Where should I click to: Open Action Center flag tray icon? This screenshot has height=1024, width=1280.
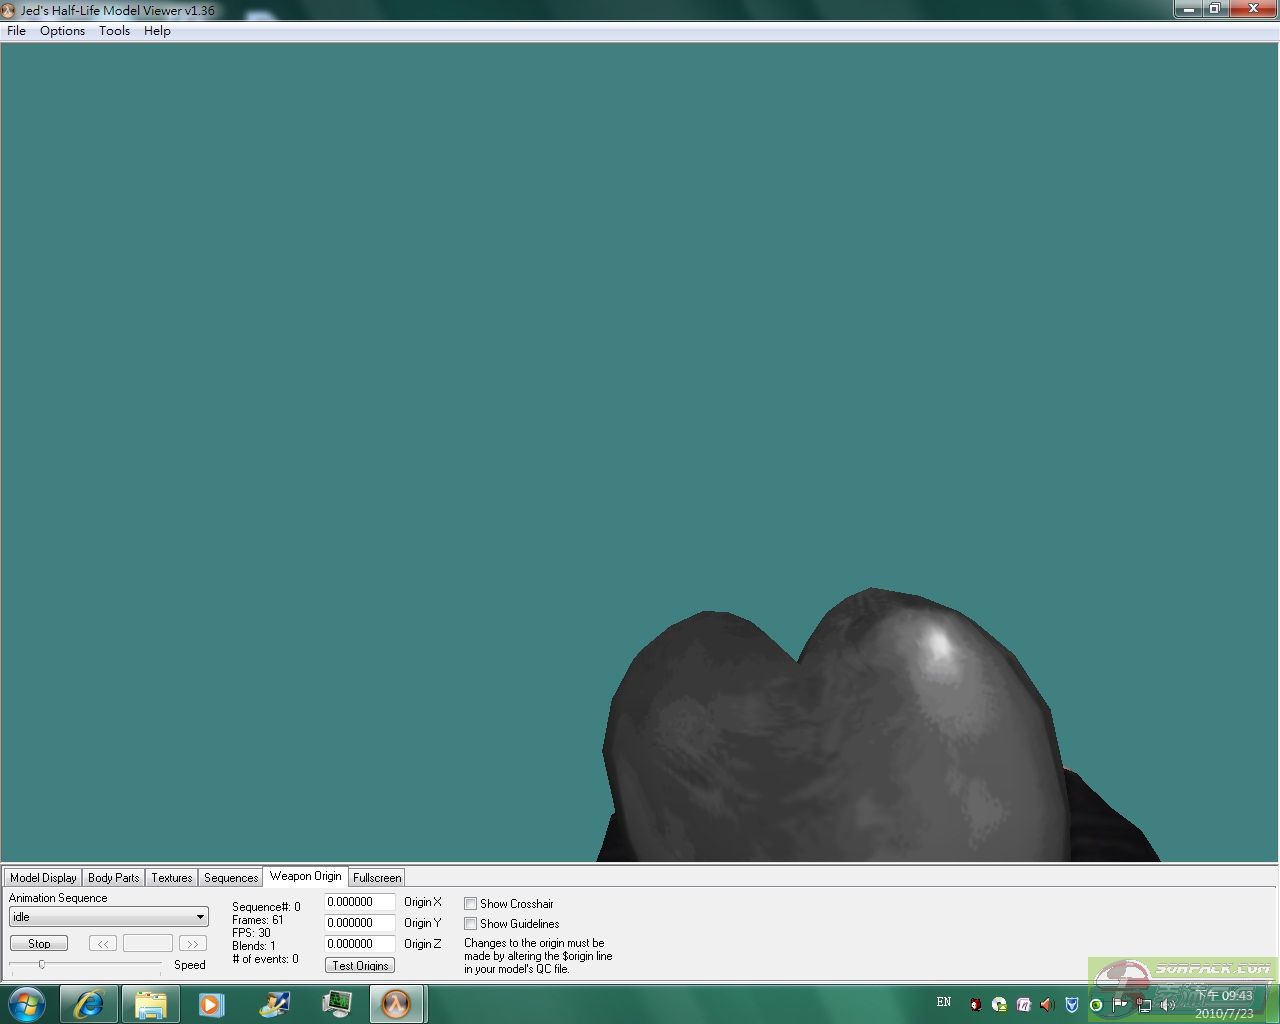click(1120, 1004)
